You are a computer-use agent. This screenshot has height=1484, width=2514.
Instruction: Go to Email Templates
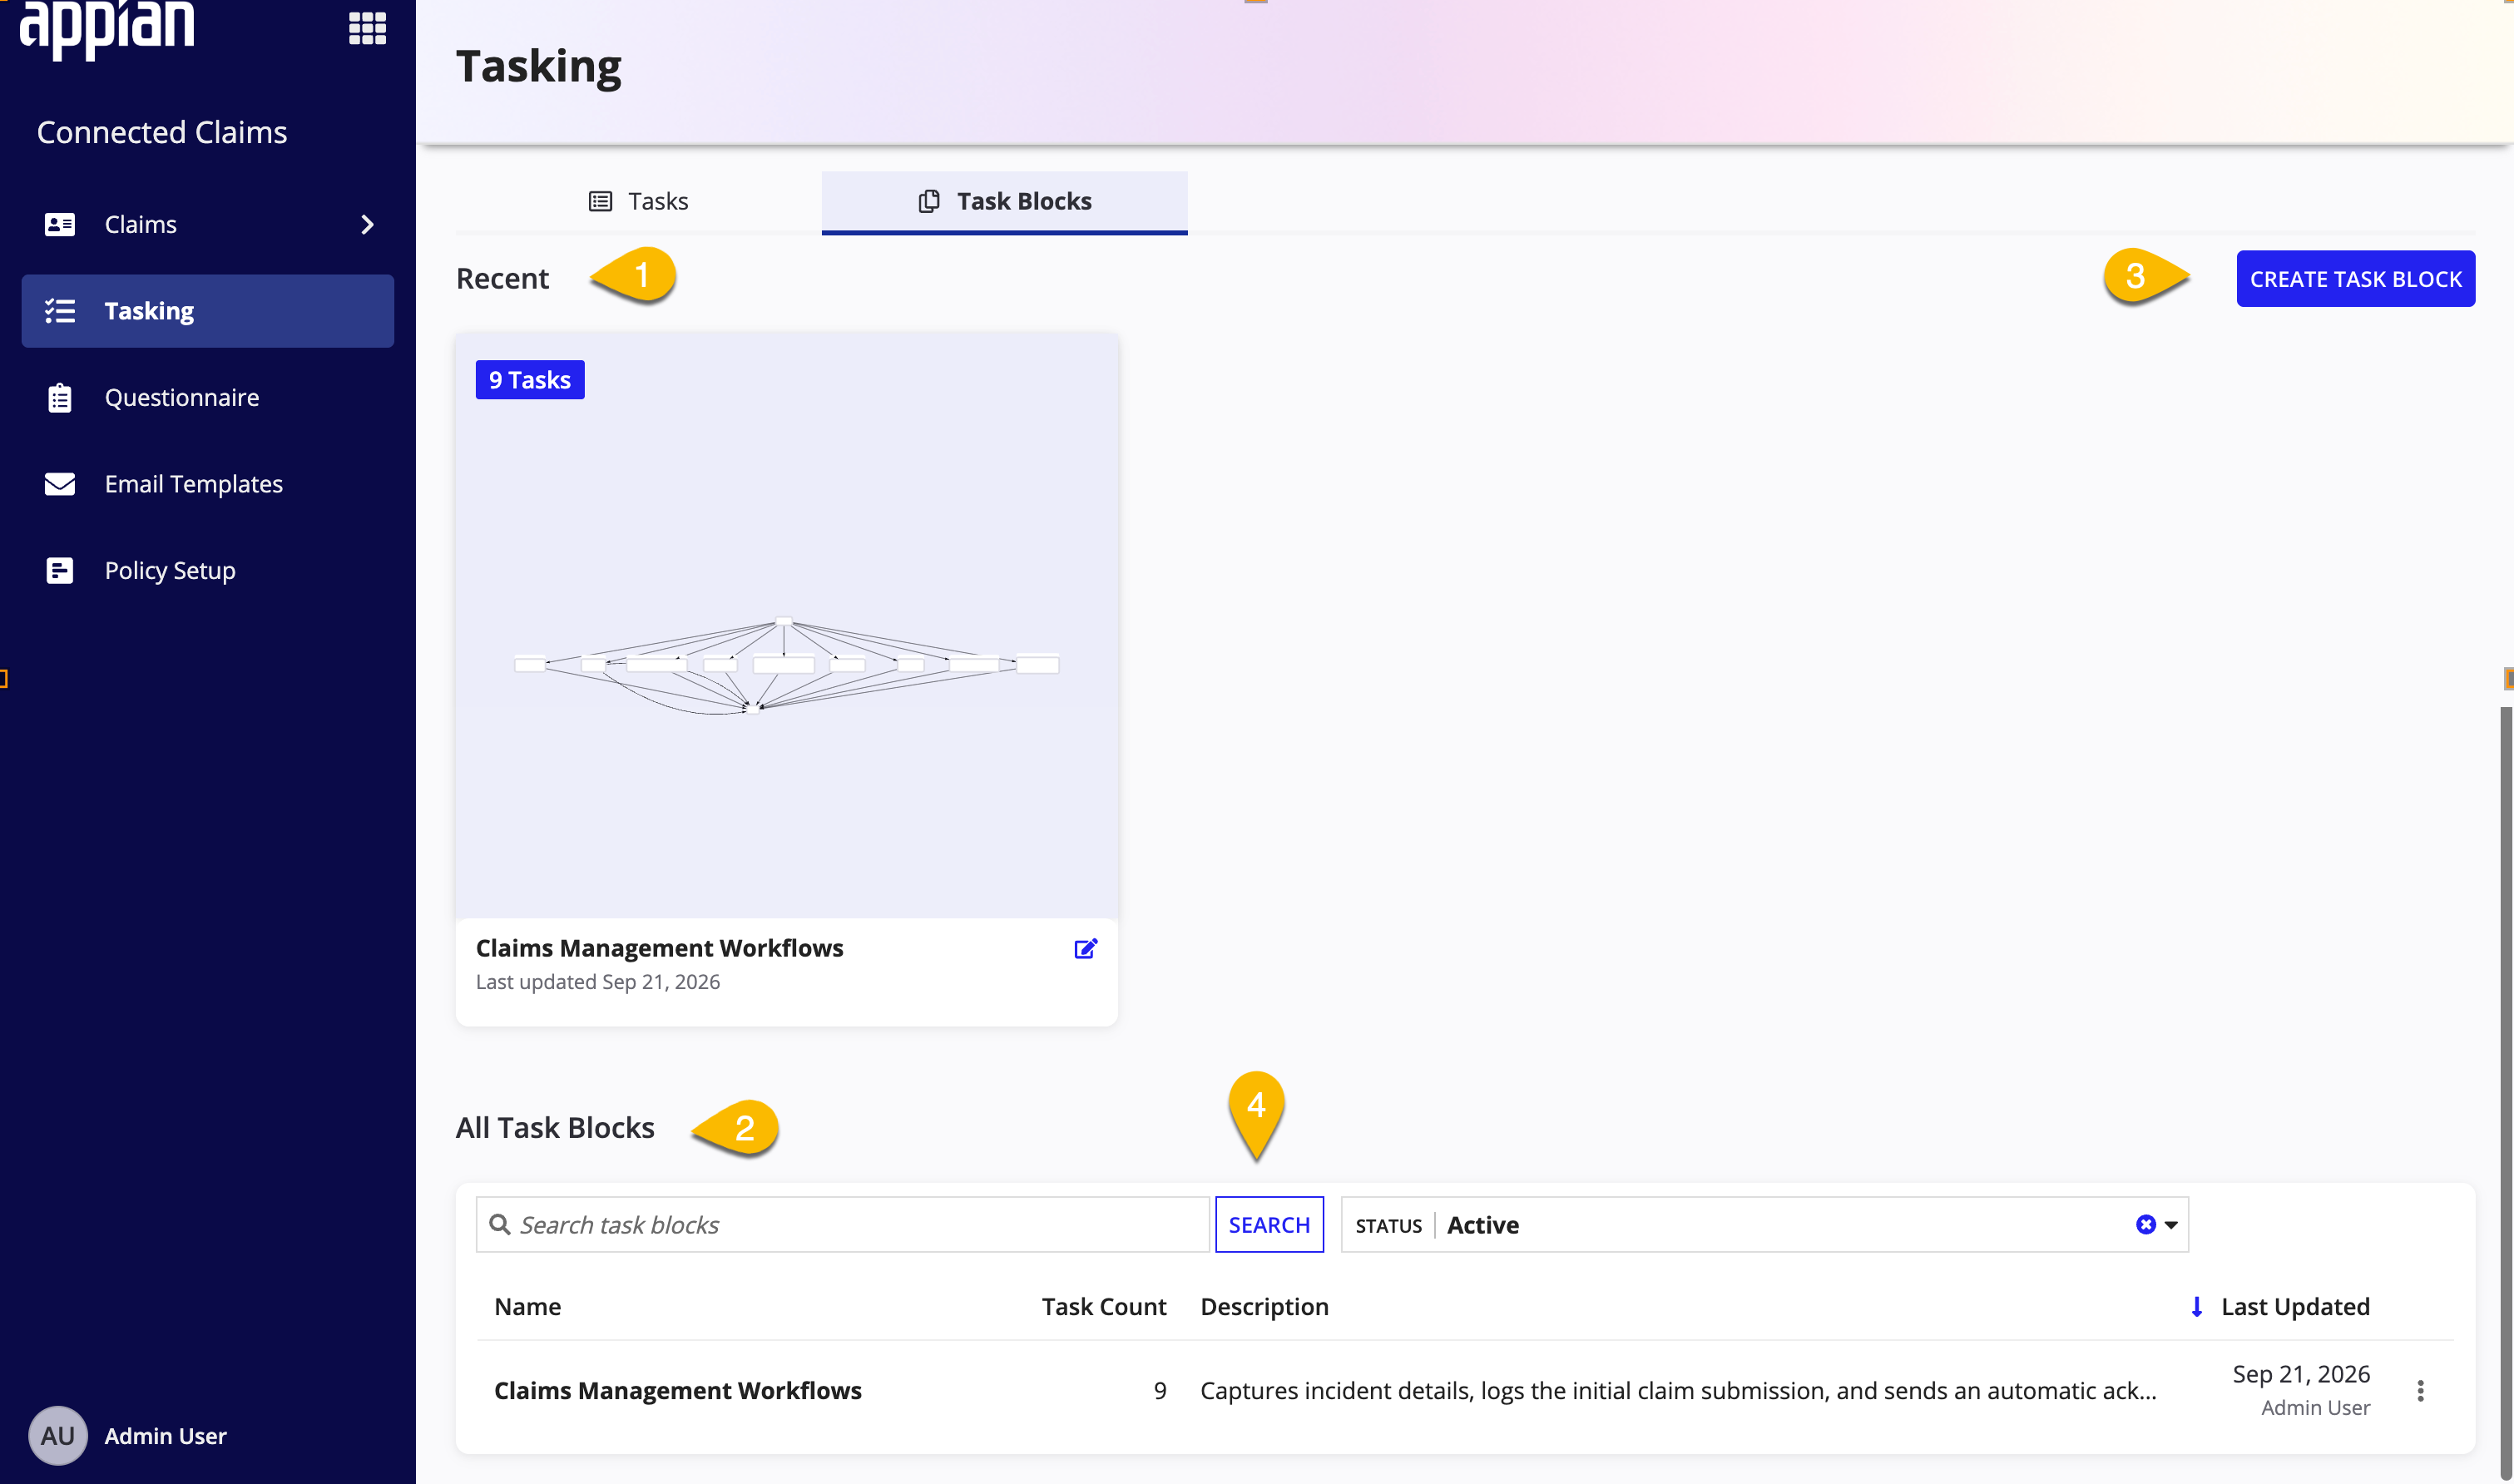(208, 484)
